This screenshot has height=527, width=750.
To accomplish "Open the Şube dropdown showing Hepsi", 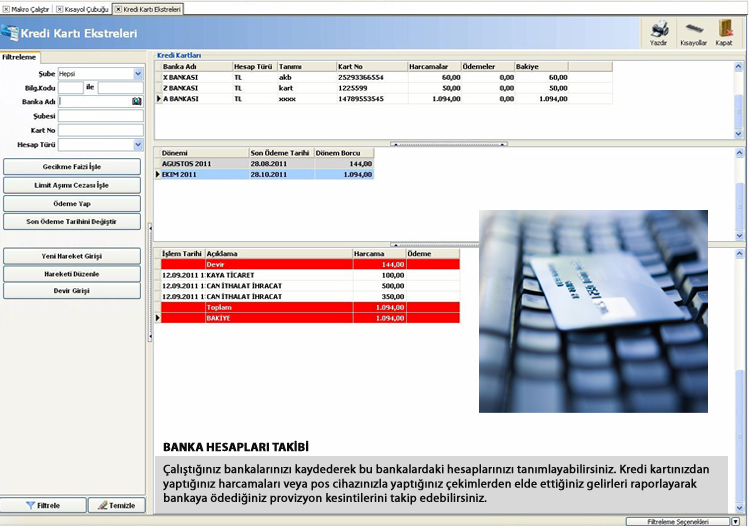I will (137, 73).
